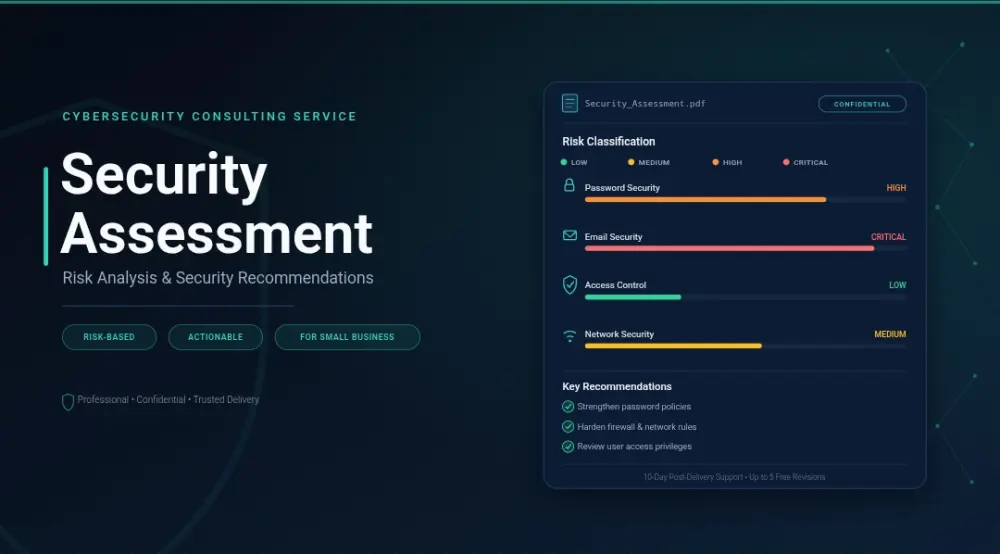Screen dimensions: 1000x554
Task: Click Professional Confidential Trusted Delivery text
Action: tap(168, 400)
